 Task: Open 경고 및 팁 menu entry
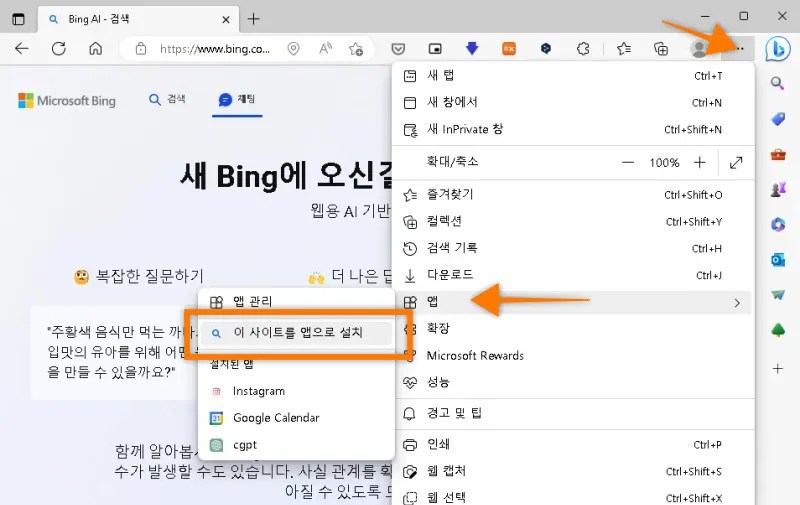click(x=573, y=413)
